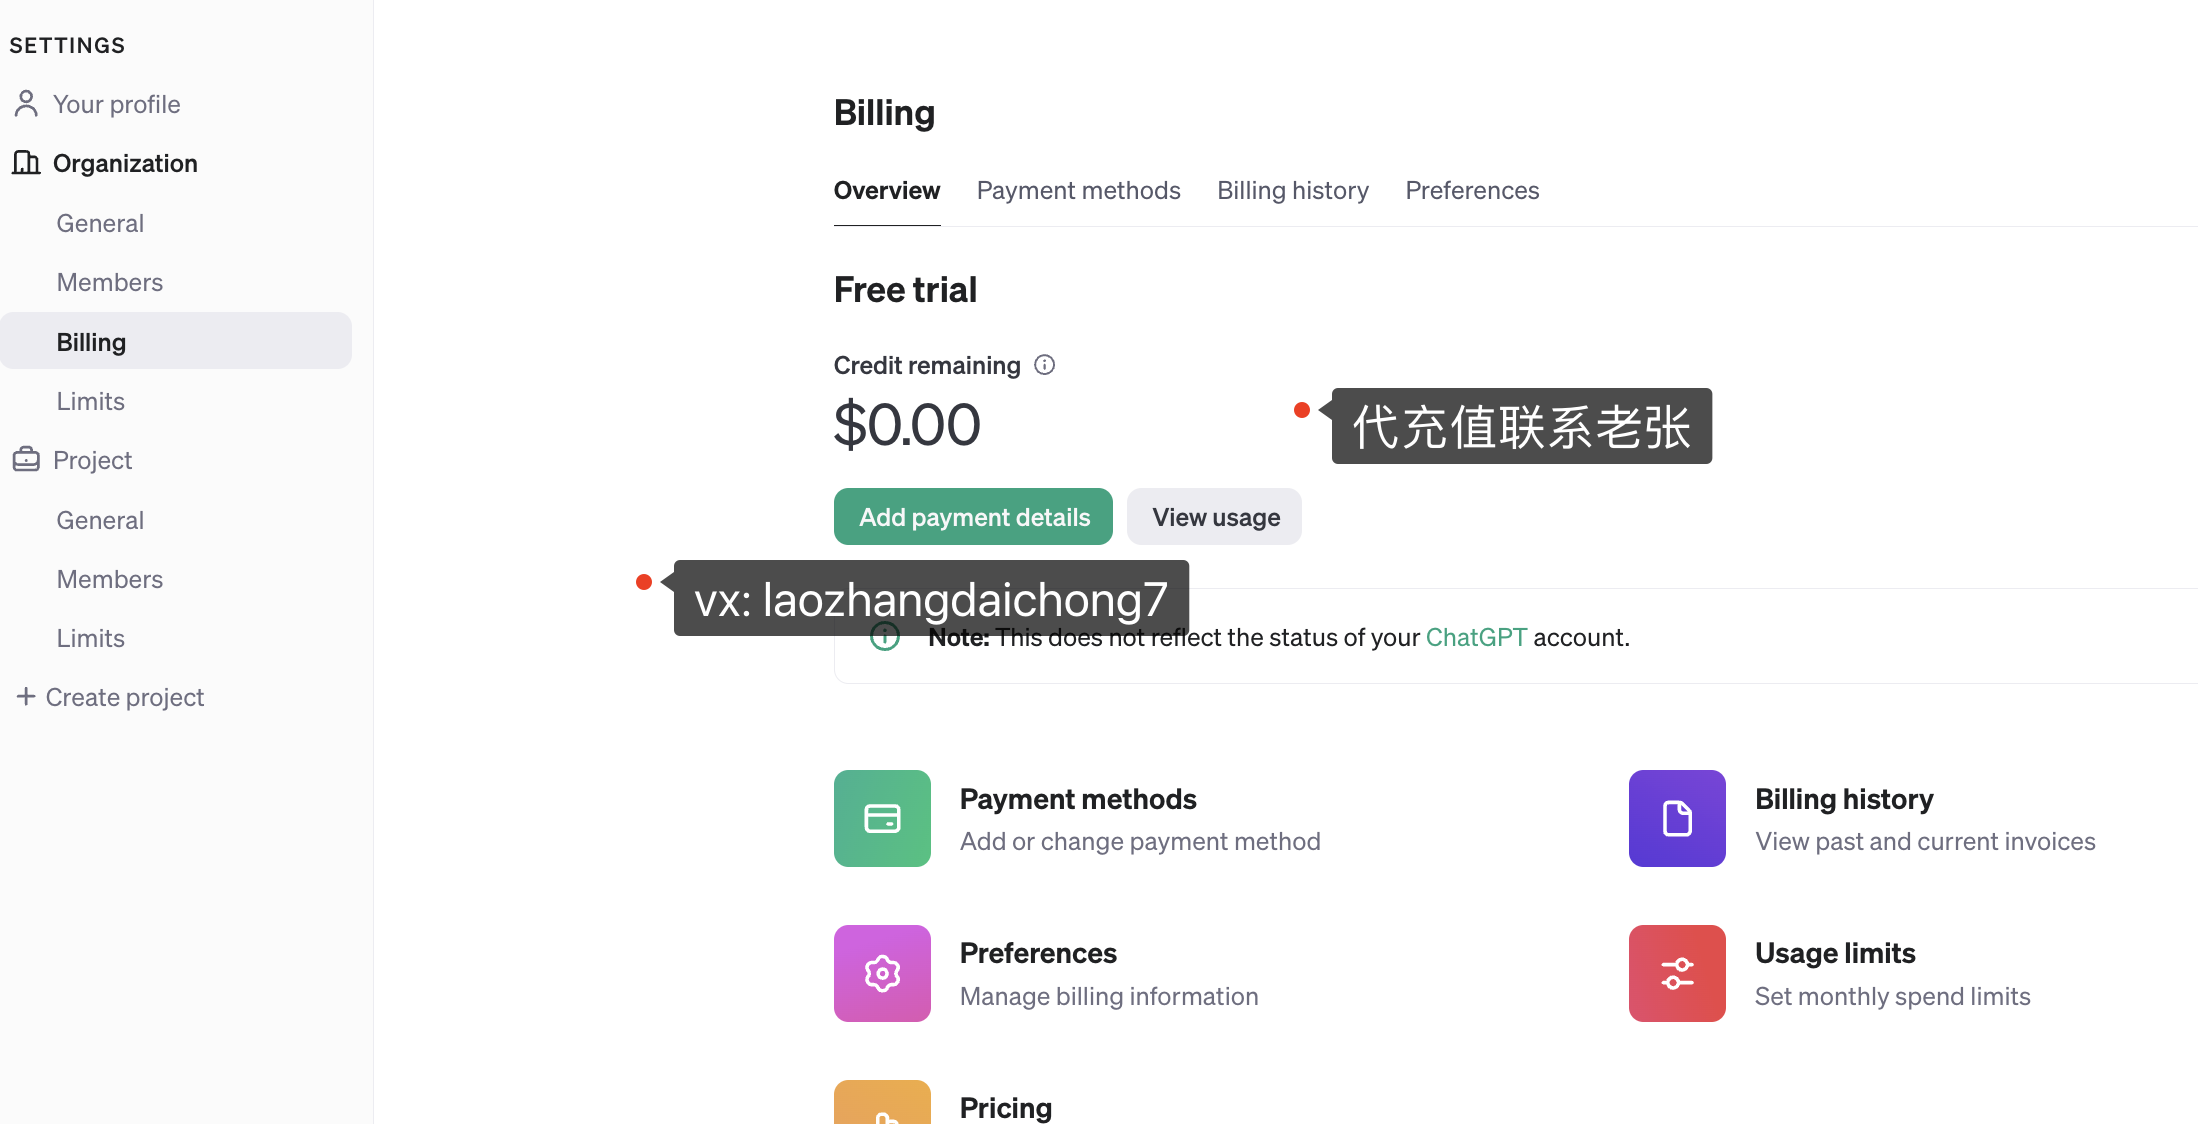Image resolution: width=2198 pixels, height=1124 pixels.
Task: Open Limits under Project
Action: coord(91,638)
